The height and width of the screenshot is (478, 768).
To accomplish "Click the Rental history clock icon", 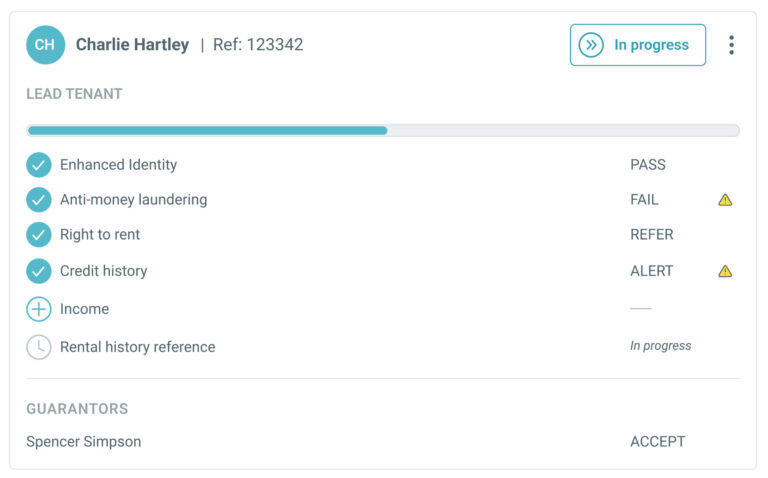I will (39, 347).
